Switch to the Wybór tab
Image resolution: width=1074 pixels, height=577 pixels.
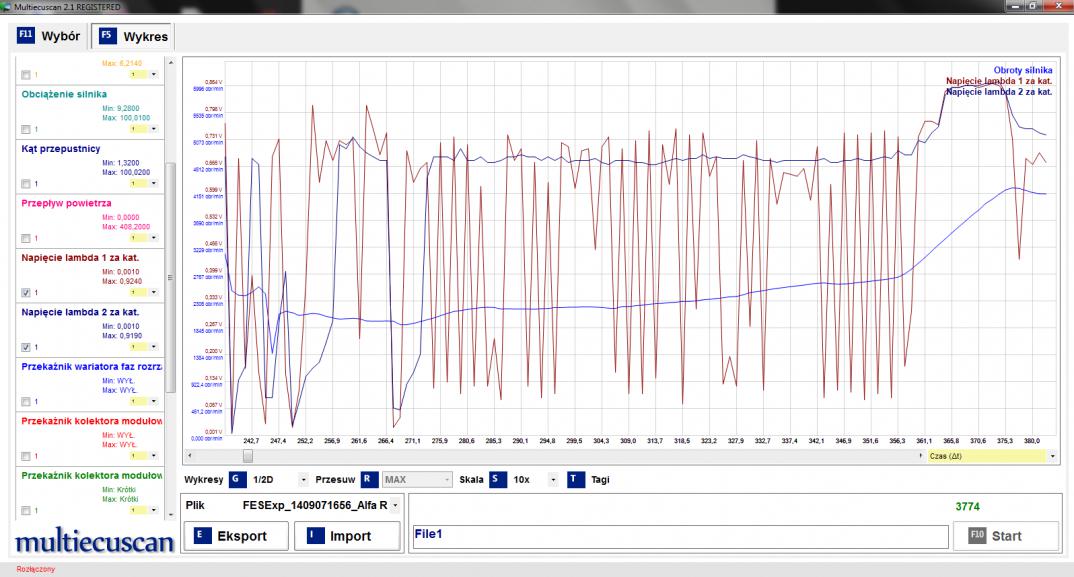coord(49,37)
